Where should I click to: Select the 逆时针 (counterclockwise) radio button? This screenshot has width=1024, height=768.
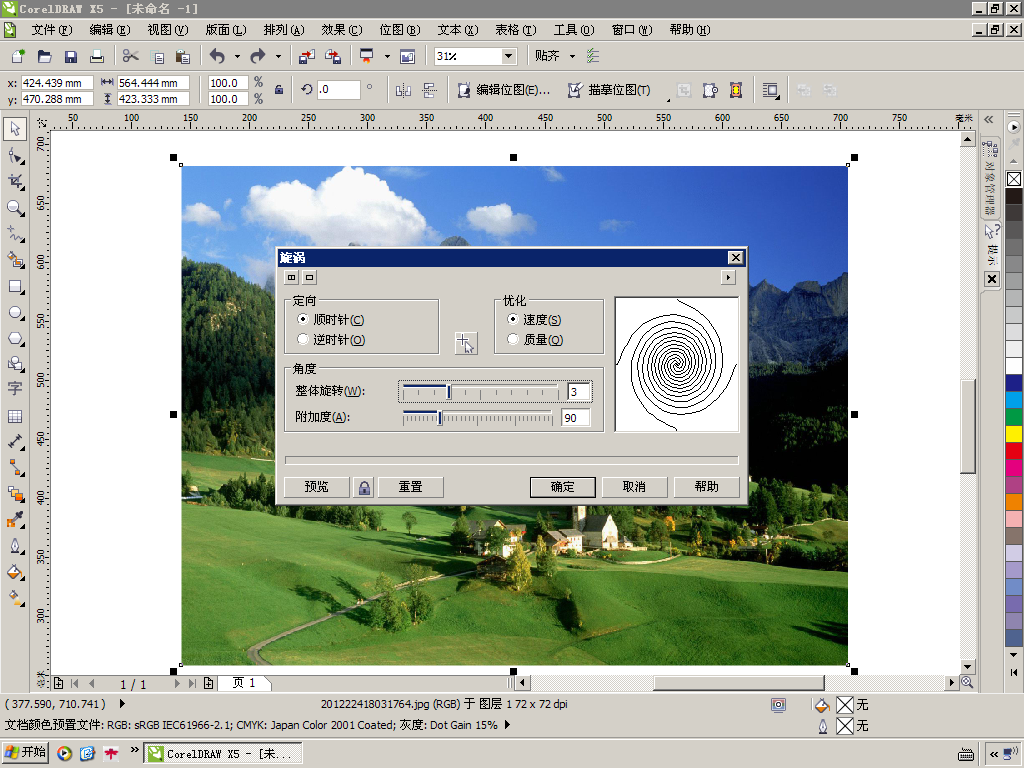(x=330, y=340)
